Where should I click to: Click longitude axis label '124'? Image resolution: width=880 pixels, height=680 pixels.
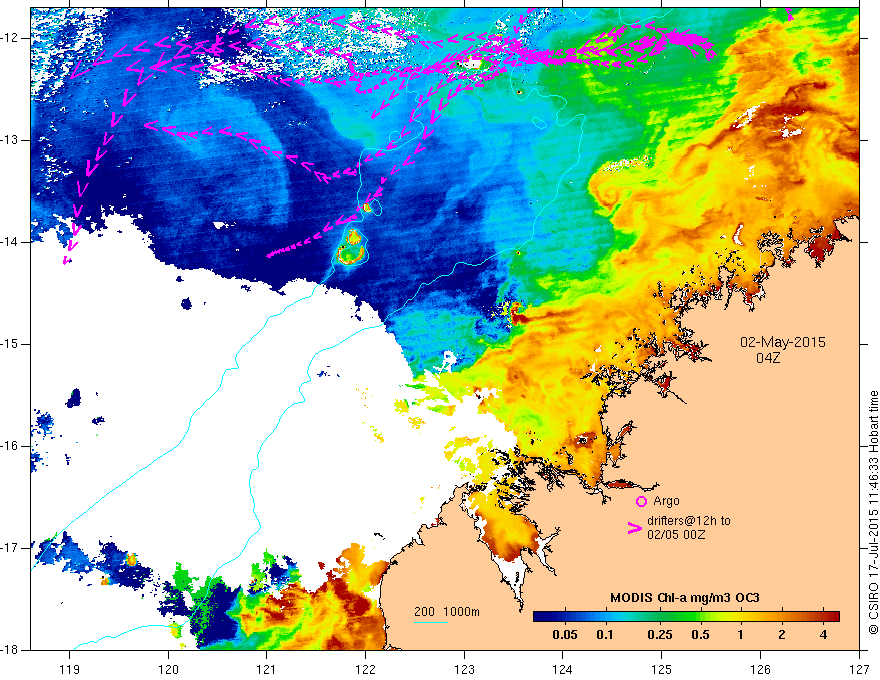coord(563,669)
